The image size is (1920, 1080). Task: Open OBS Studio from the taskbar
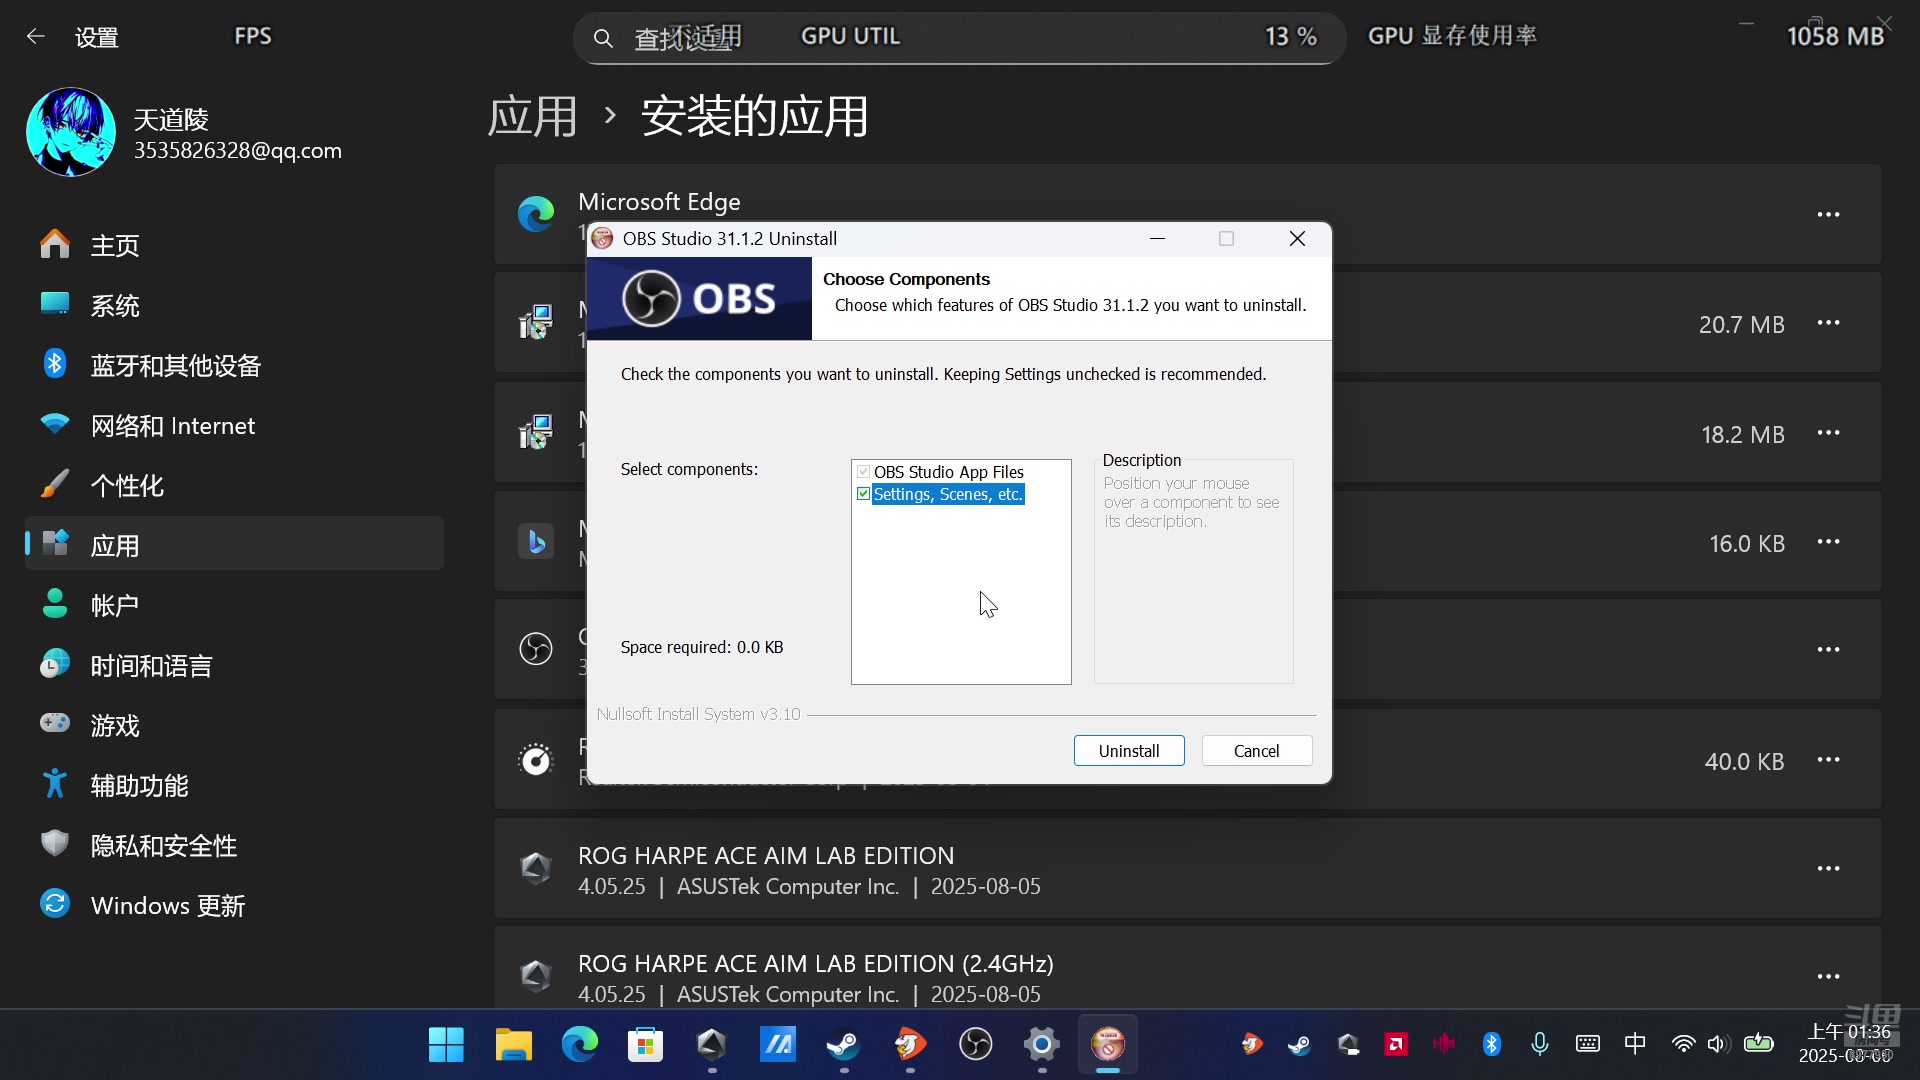pos(975,1045)
